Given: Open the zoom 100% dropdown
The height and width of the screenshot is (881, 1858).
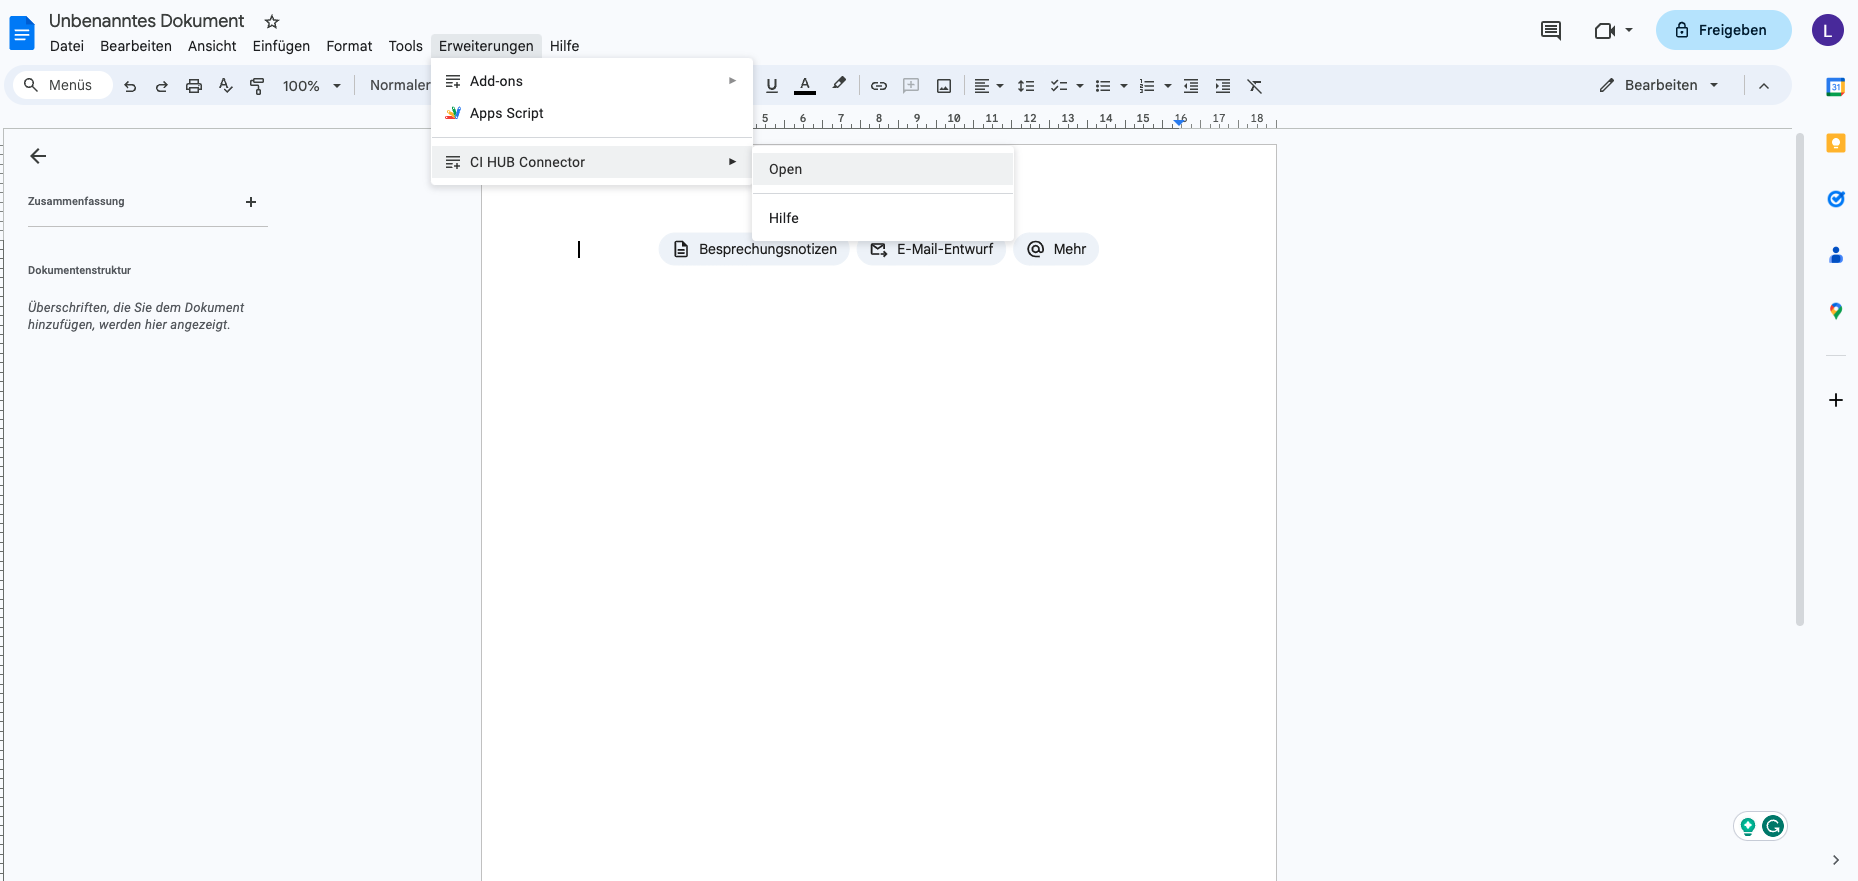Looking at the screenshot, I should [x=312, y=86].
